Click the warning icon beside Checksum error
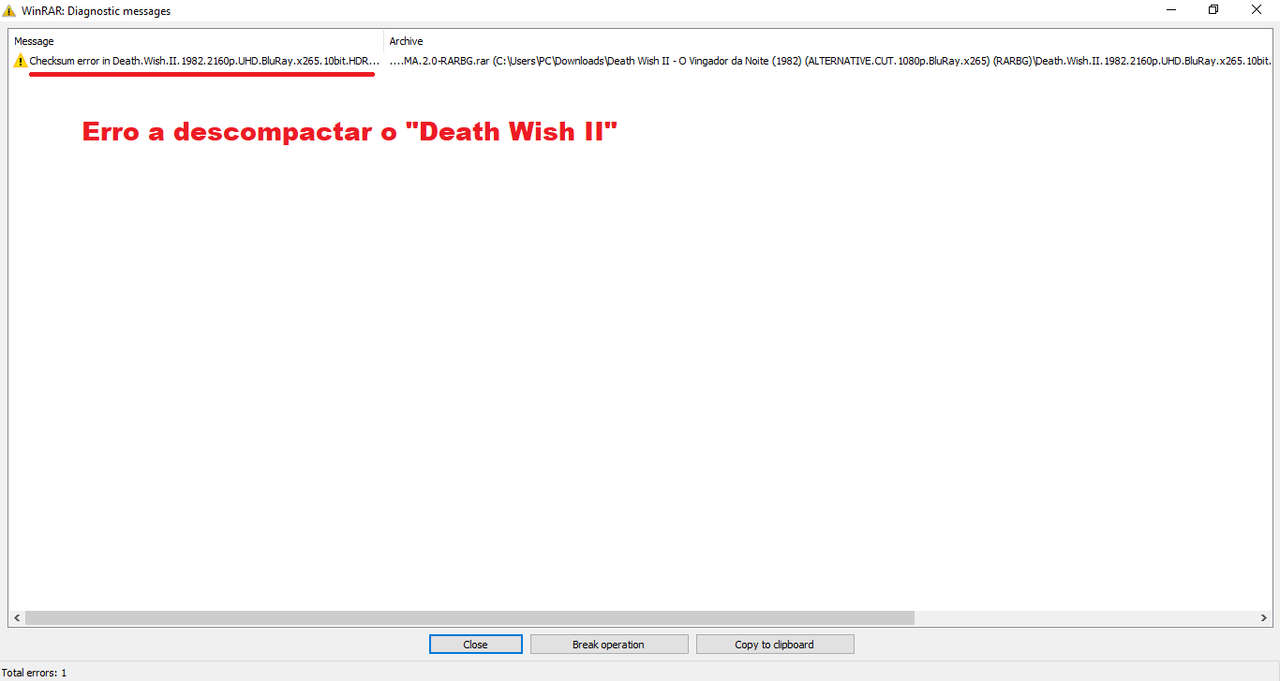Image resolution: width=1280 pixels, height=681 pixels. pyautogui.click(x=20, y=61)
